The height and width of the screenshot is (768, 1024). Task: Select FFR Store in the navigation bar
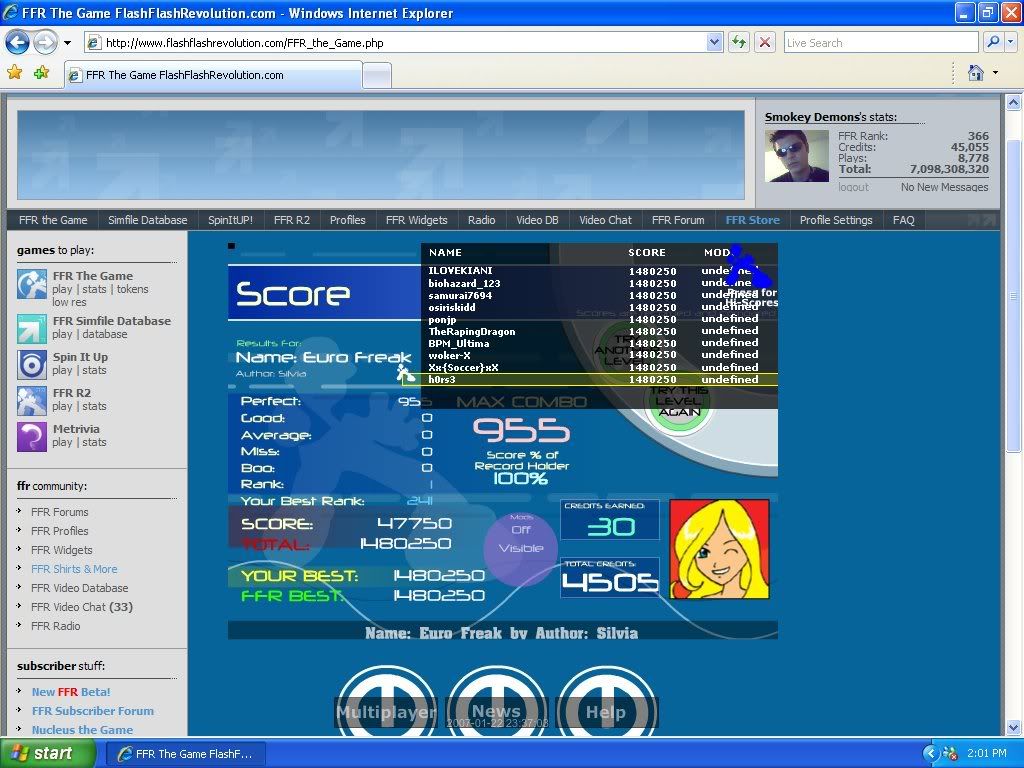(752, 220)
